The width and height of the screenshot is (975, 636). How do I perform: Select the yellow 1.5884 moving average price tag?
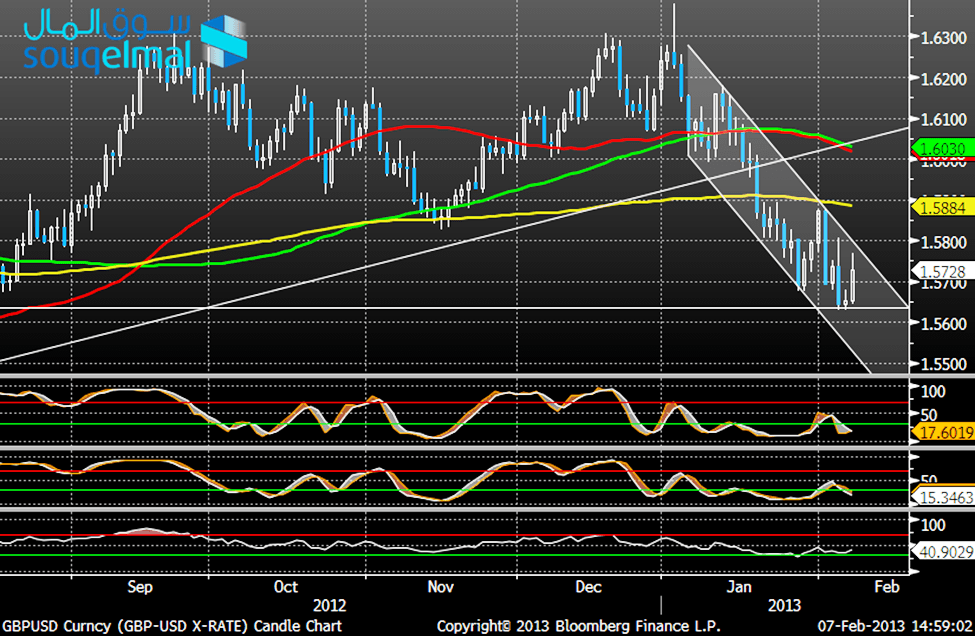coord(942,208)
